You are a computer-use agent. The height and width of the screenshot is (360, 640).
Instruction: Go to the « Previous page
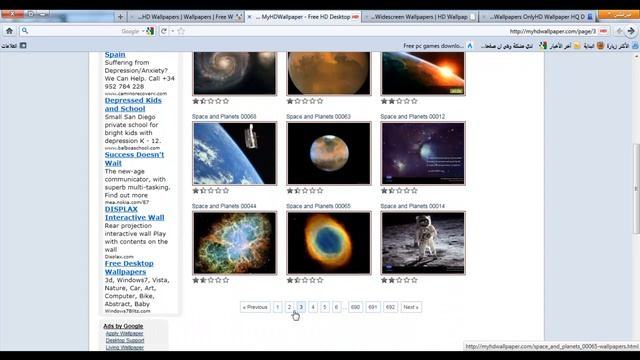[255, 307]
